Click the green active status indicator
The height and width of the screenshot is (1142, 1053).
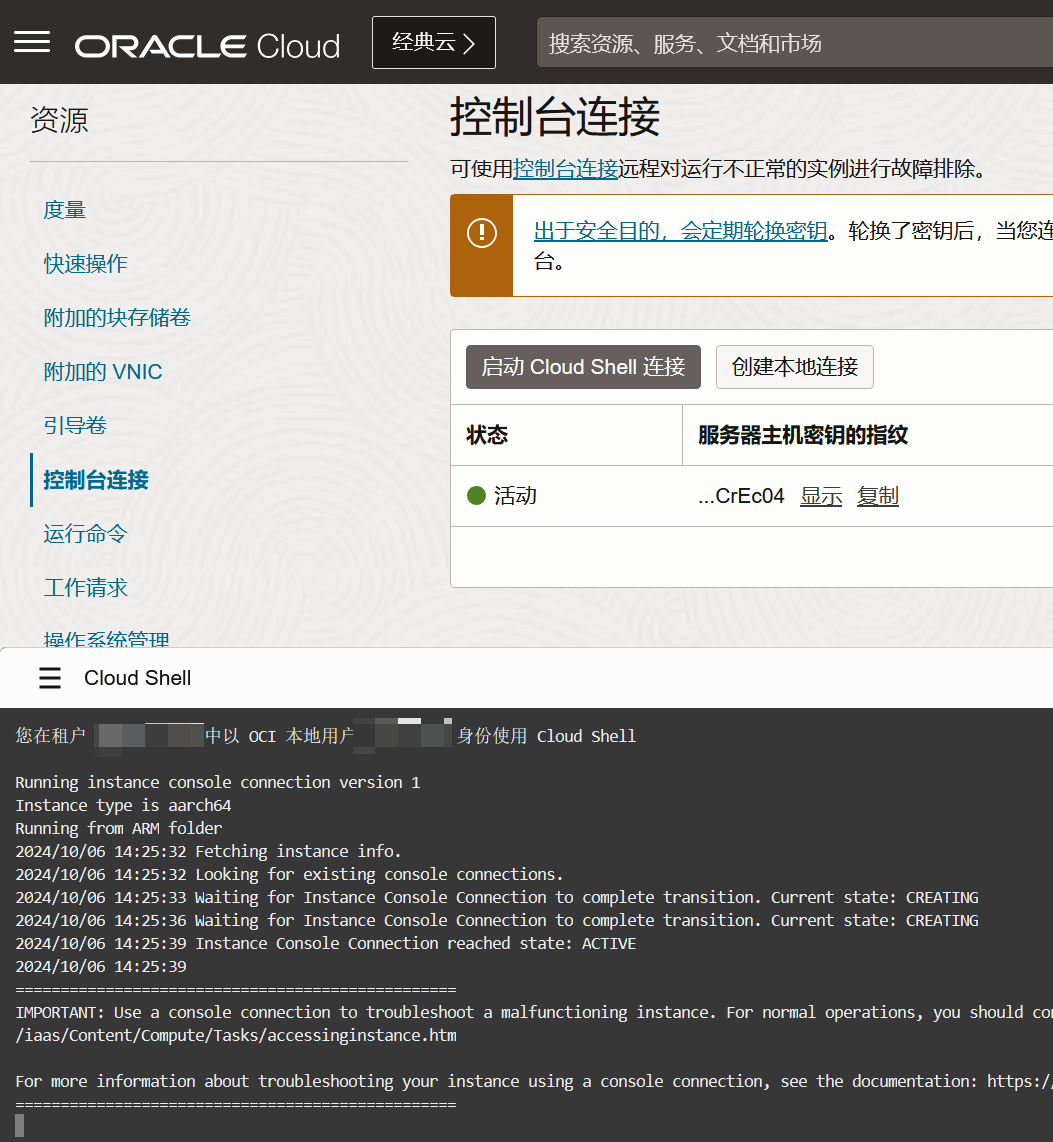(476, 496)
